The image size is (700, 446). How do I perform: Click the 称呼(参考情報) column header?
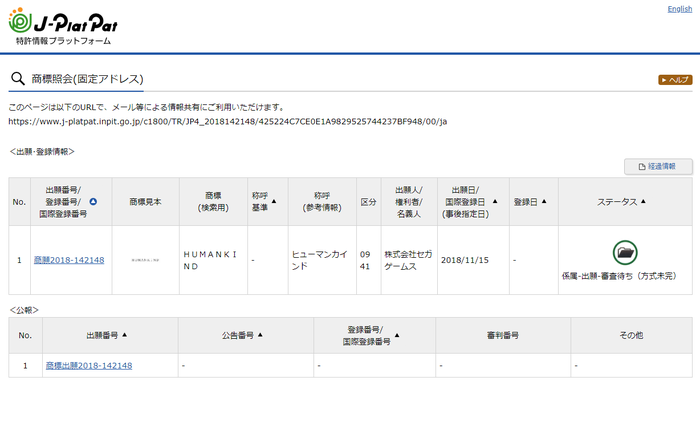322,202
